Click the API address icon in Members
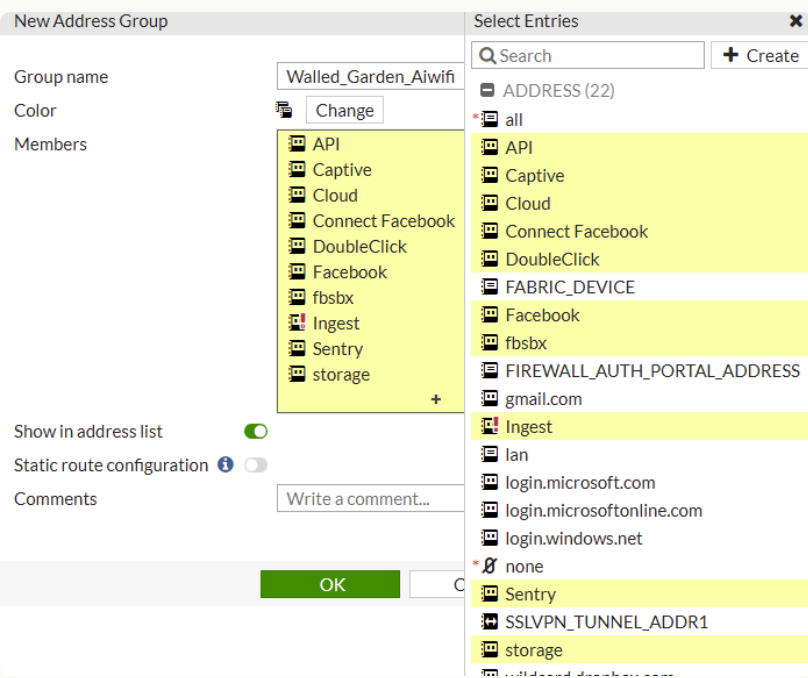The height and width of the screenshot is (678, 808). [x=297, y=143]
